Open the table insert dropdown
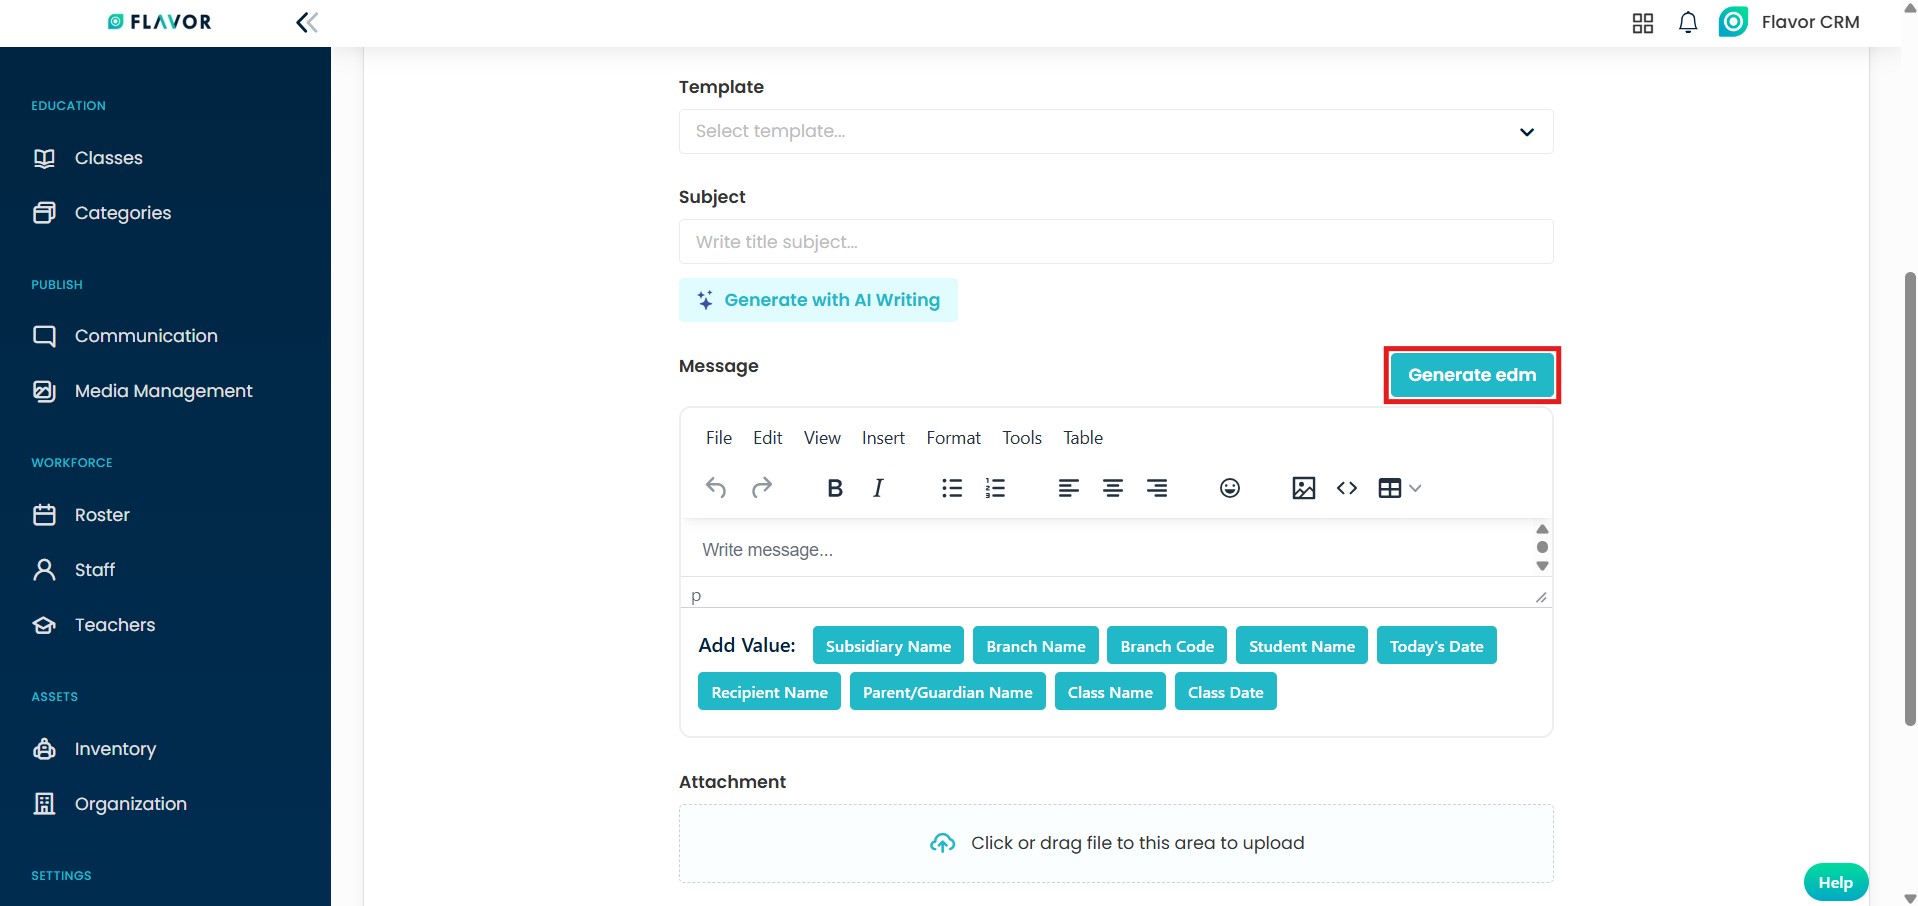This screenshot has width=1918, height=906. point(1399,488)
